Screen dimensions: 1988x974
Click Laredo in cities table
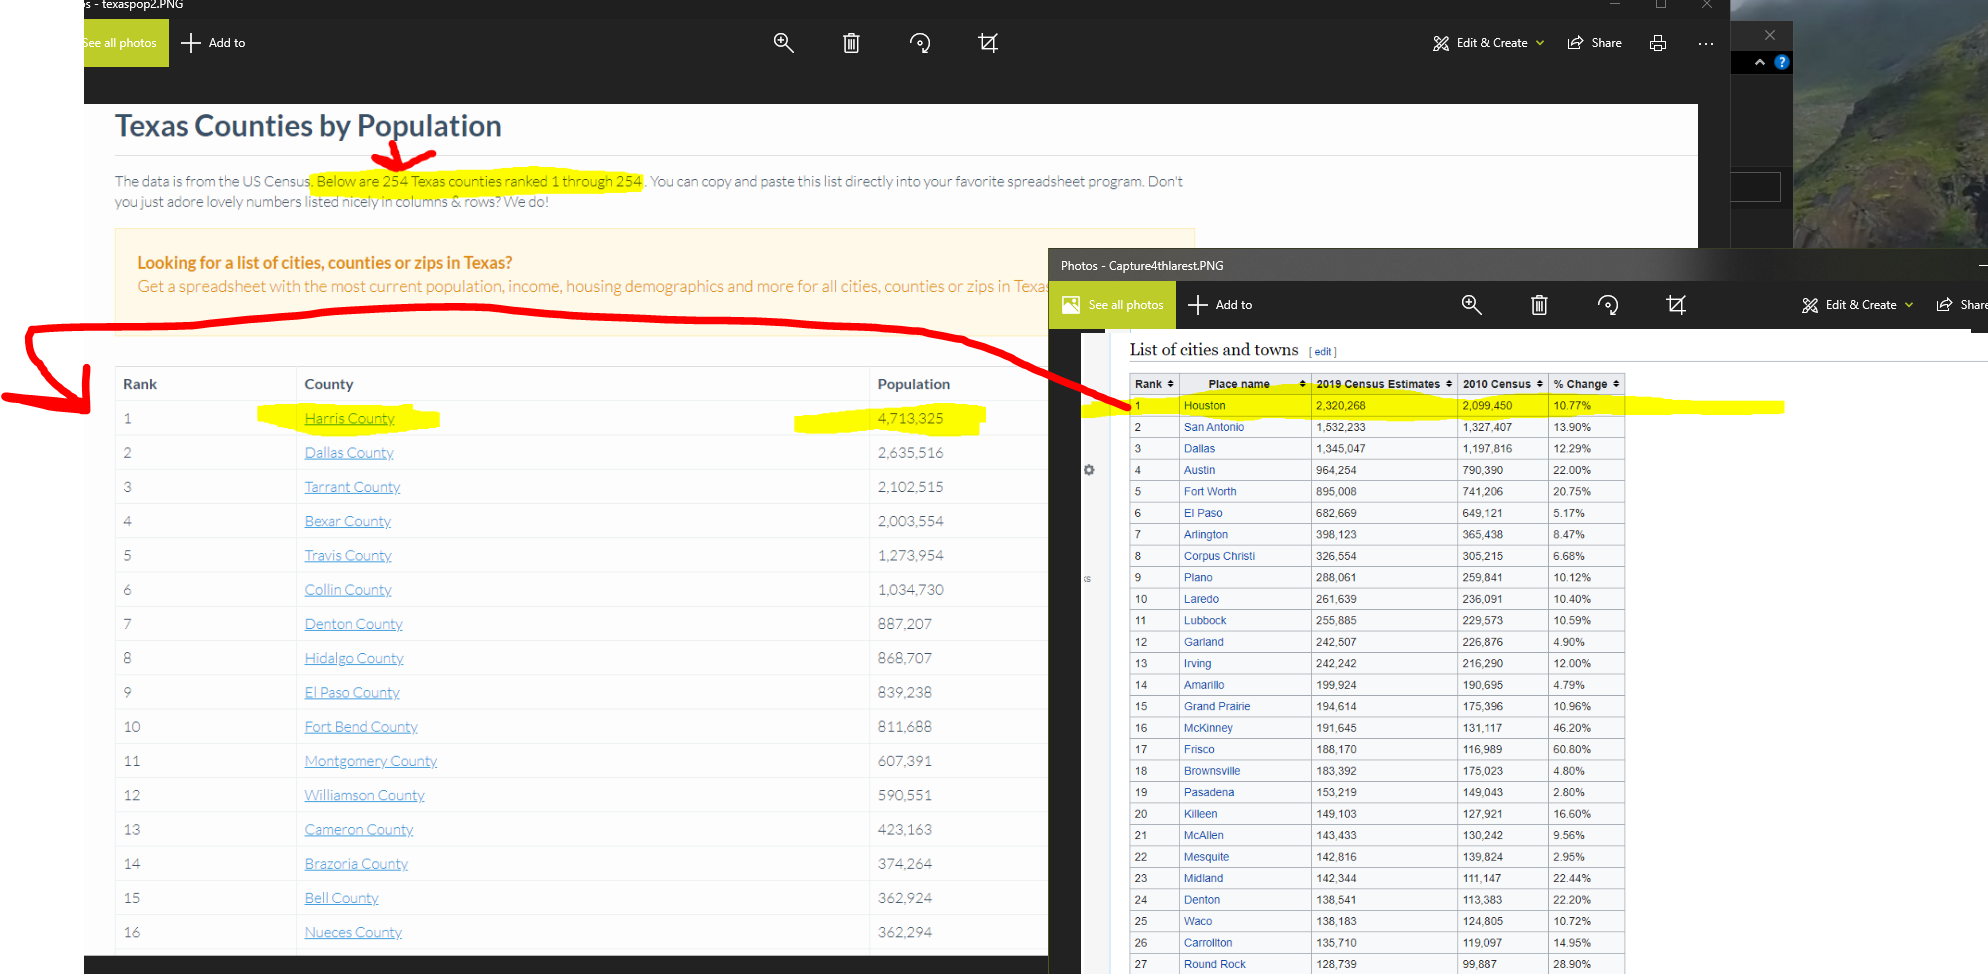point(1201,599)
